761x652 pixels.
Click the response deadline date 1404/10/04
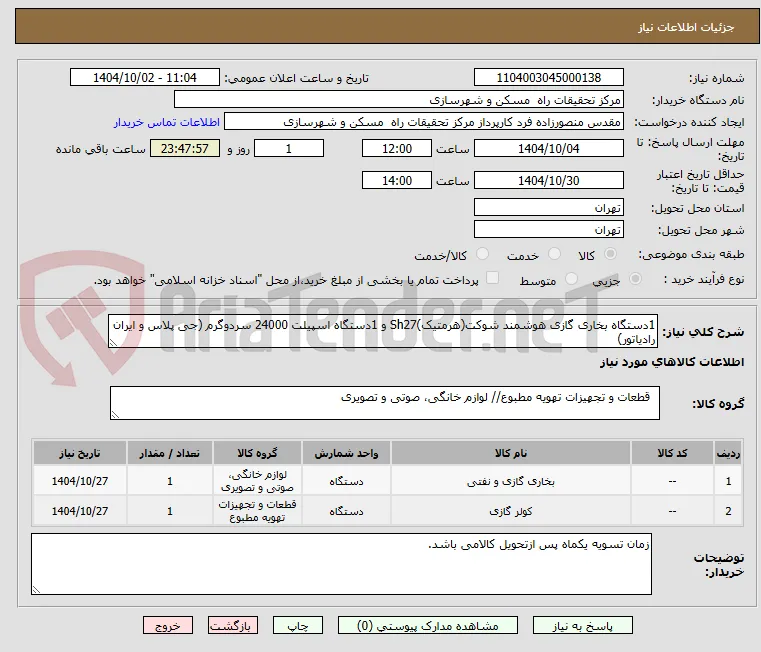click(x=548, y=149)
